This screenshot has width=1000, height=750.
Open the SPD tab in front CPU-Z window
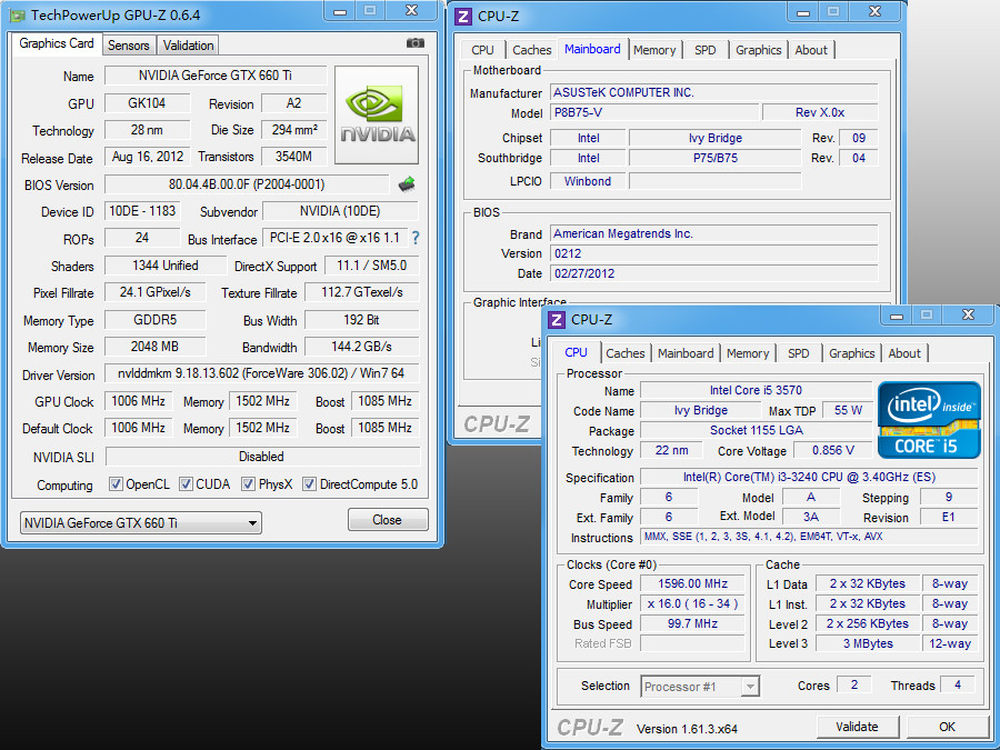click(x=798, y=353)
